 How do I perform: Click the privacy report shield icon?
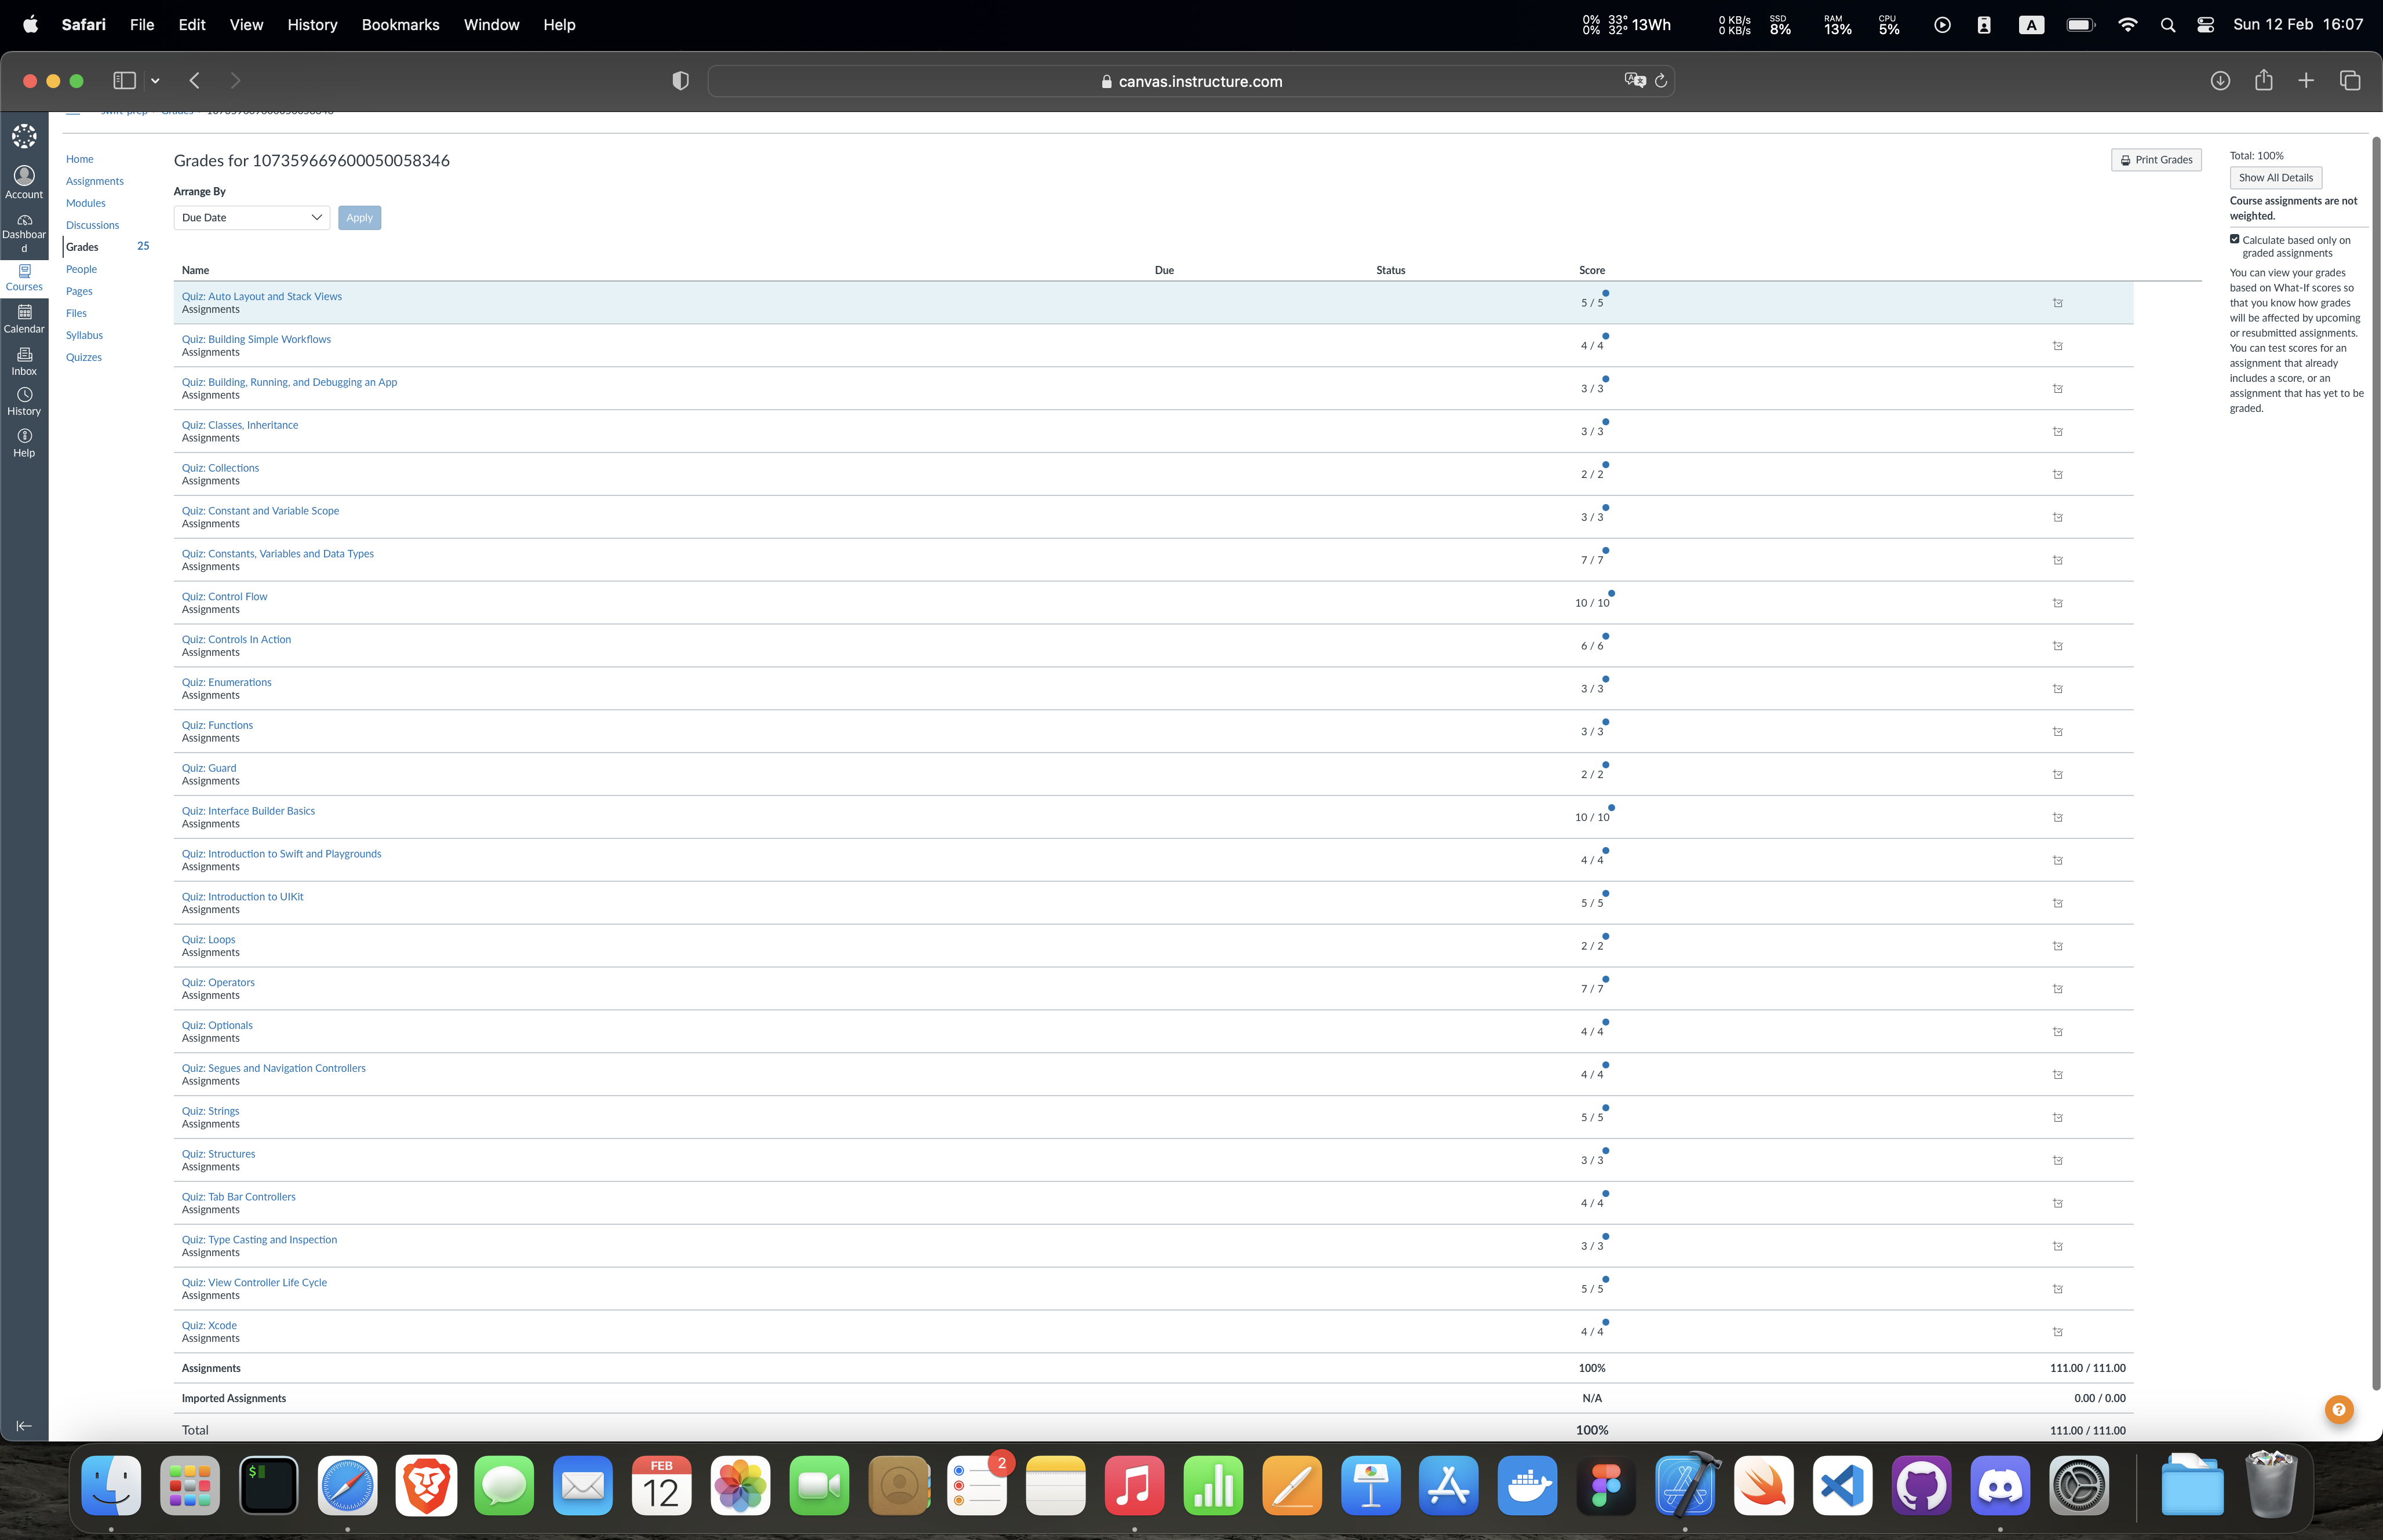click(x=680, y=81)
